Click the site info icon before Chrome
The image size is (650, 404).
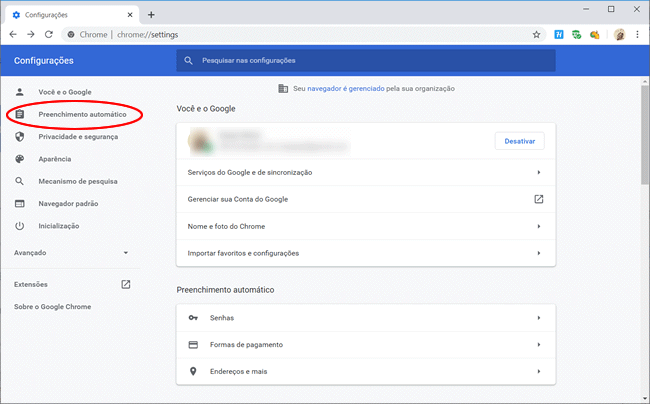click(71, 35)
